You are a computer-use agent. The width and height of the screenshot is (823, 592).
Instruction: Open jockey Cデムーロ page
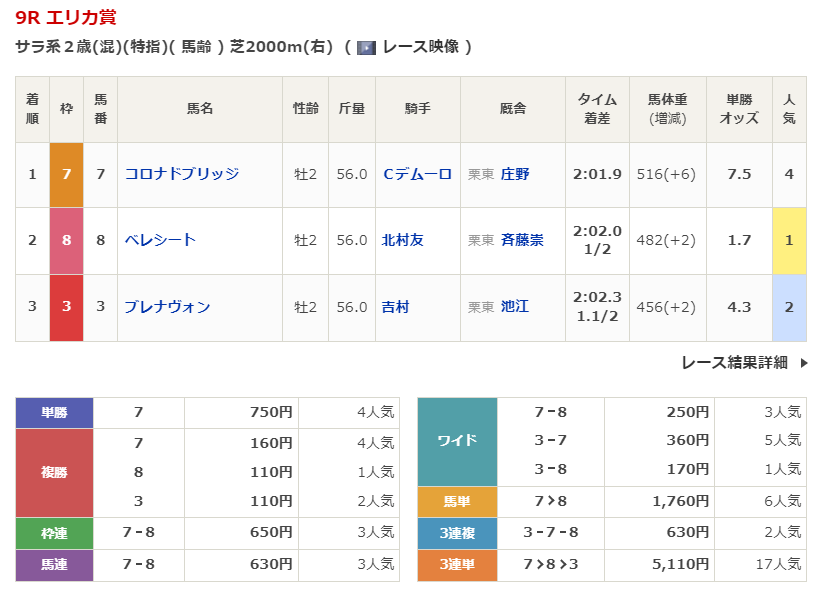(x=417, y=174)
